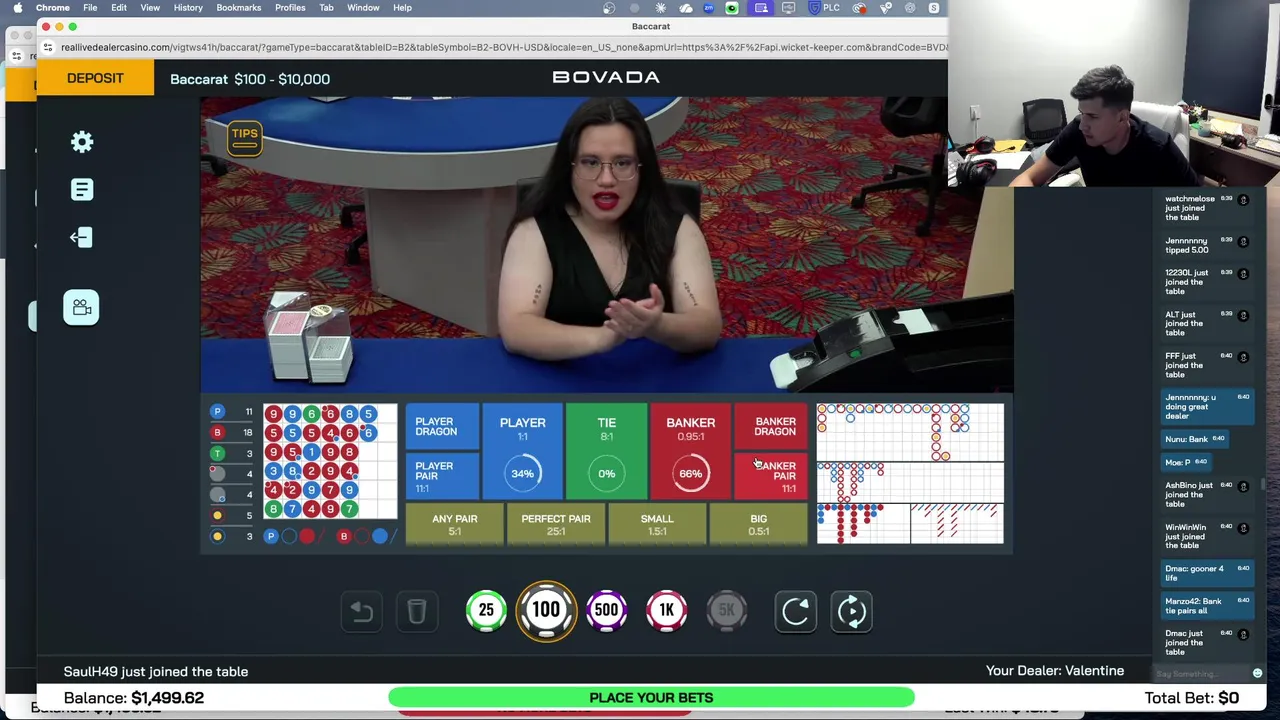Screen dimensions: 1280x720
Task: Click the Baccarat $100 - $10,000 table title
Action: point(250,79)
